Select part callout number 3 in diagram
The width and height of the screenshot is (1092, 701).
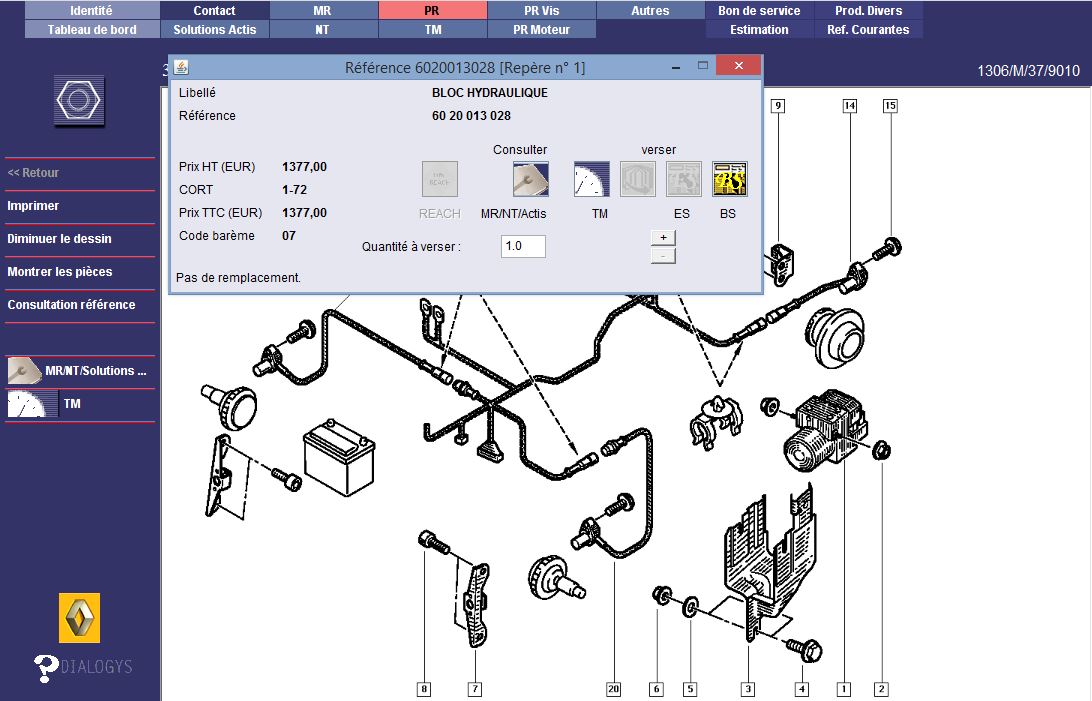click(x=747, y=688)
